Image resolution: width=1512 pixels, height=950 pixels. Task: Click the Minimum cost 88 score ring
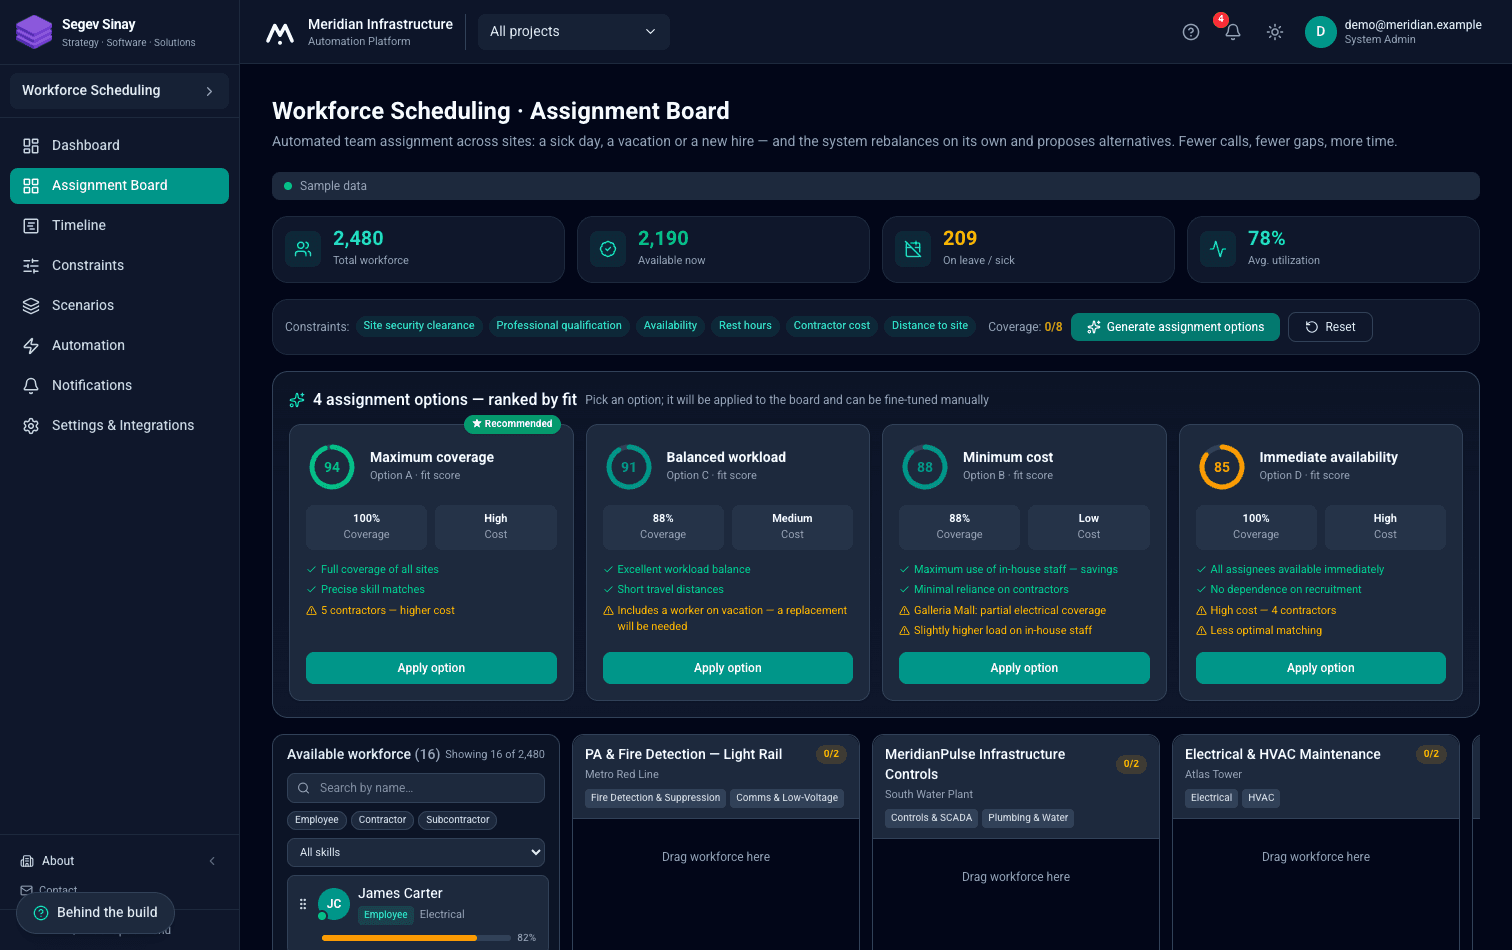pyautogui.click(x=925, y=467)
